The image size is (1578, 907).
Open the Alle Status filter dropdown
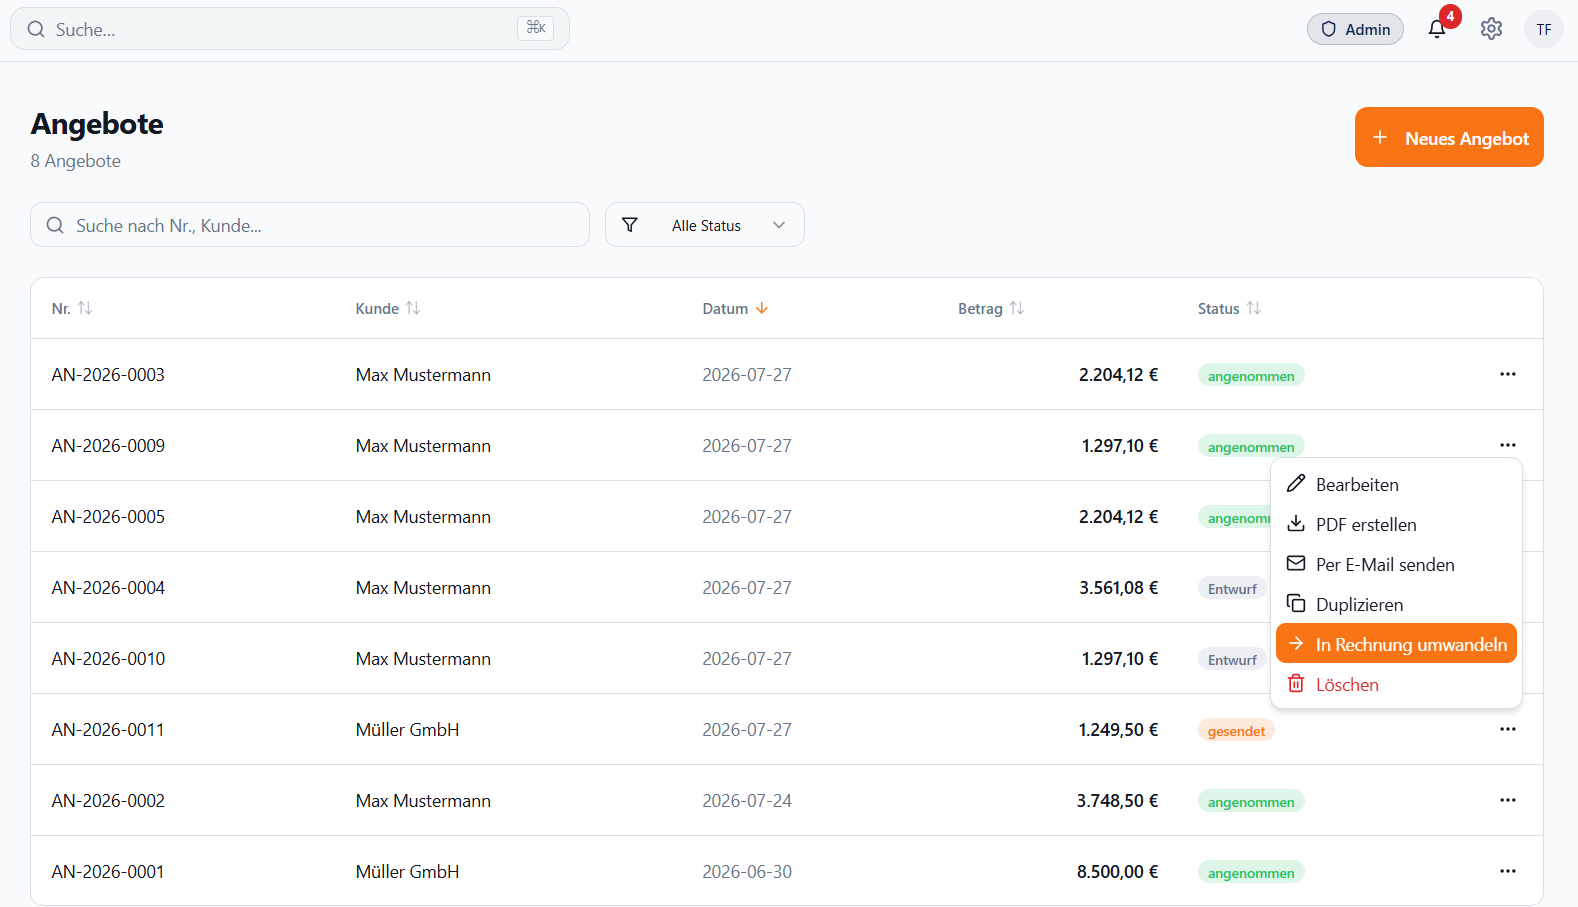(x=705, y=225)
